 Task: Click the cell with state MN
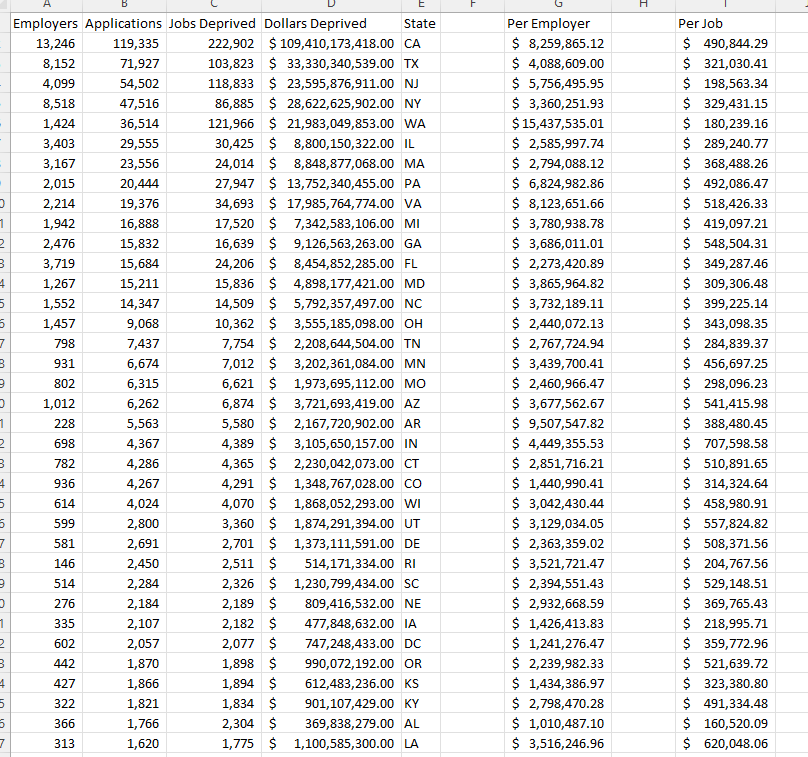pyautogui.click(x=421, y=364)
